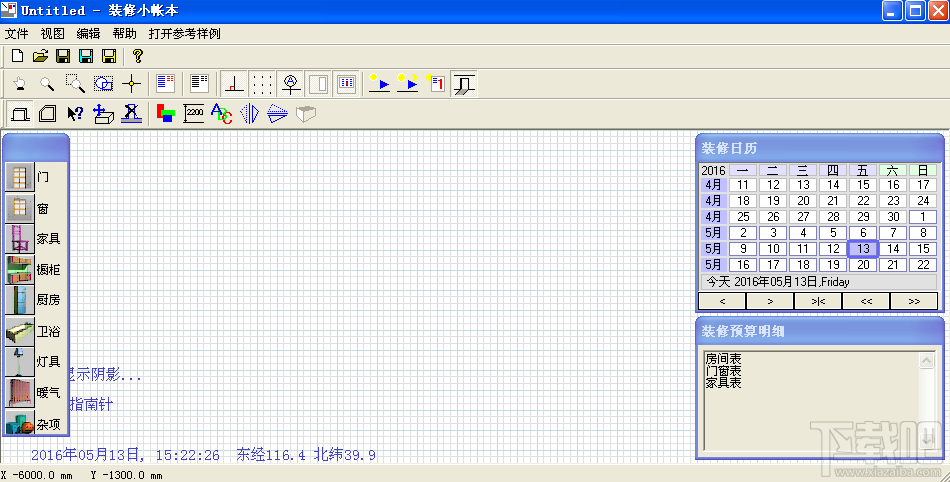Select the 2200 dimension tool icon

click(193, 113)
